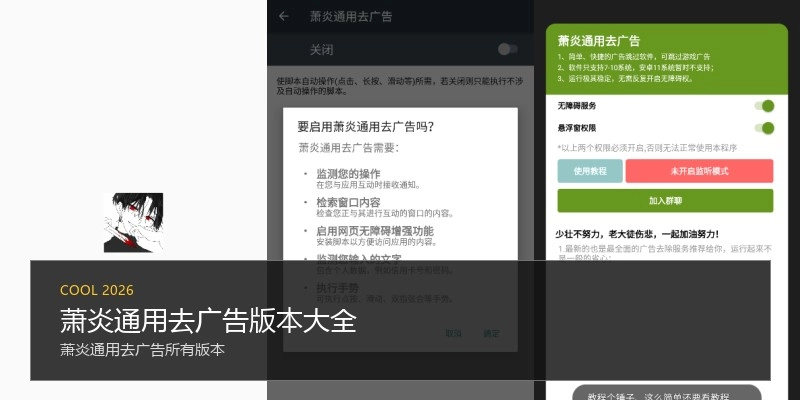
Task: Click the 少壮不努力,老大徒伤悲 slogan text
Action: 637,234
